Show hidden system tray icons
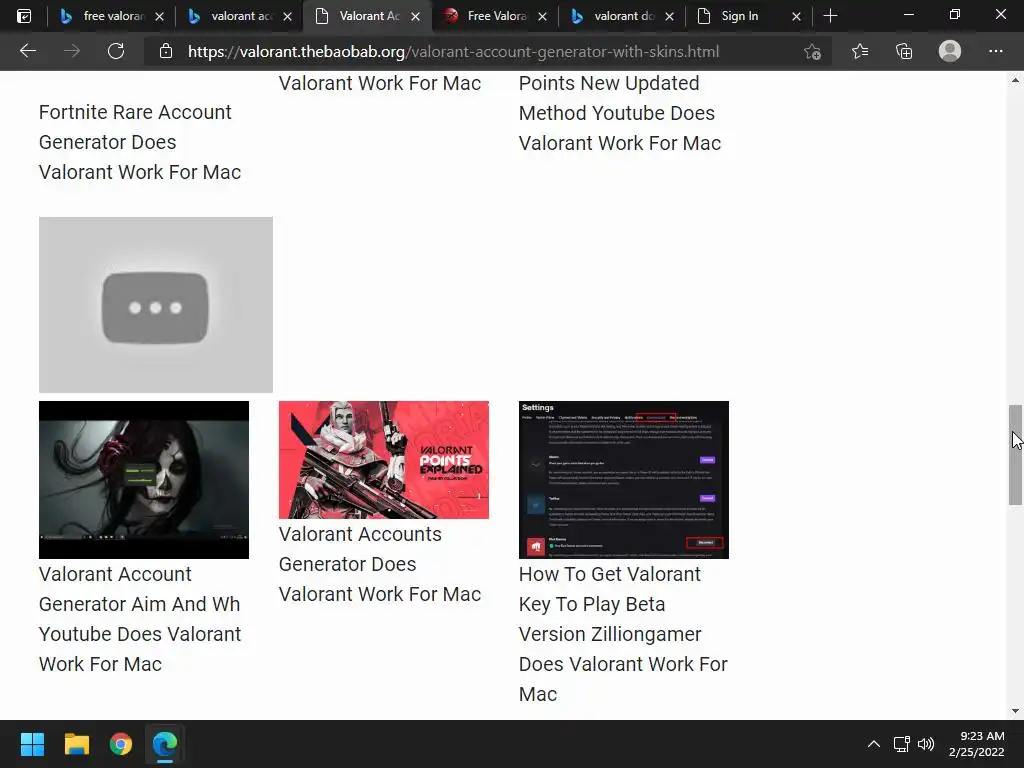The height and width of the screenshot is (768, 1024). (x=874, y=744)
